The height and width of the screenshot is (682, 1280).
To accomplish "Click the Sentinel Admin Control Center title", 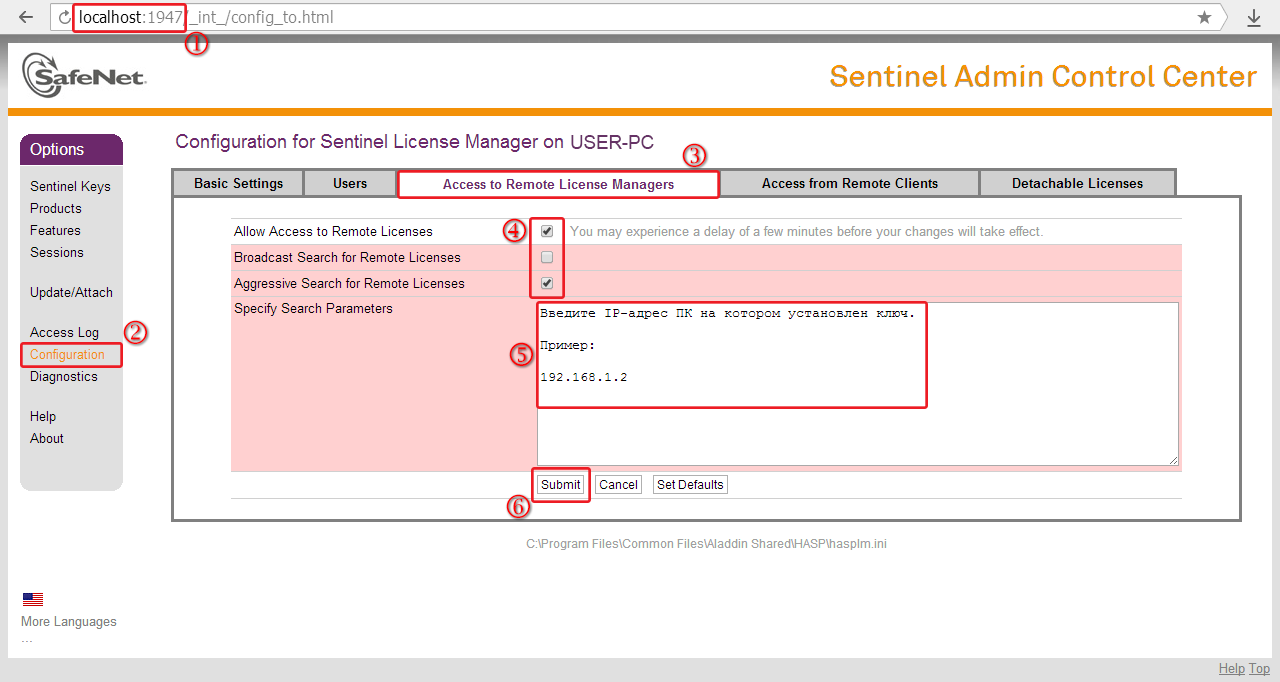I will [x=1043, y=77].
